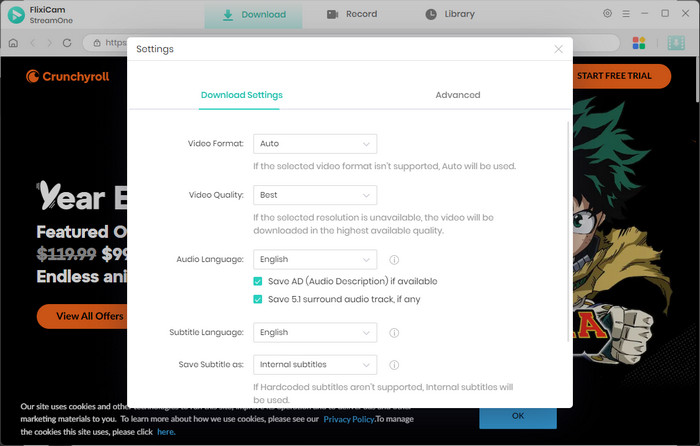Close the Settings dialog with the X
The height and width of the screenshot is (446, 700).
coord(558,49)
